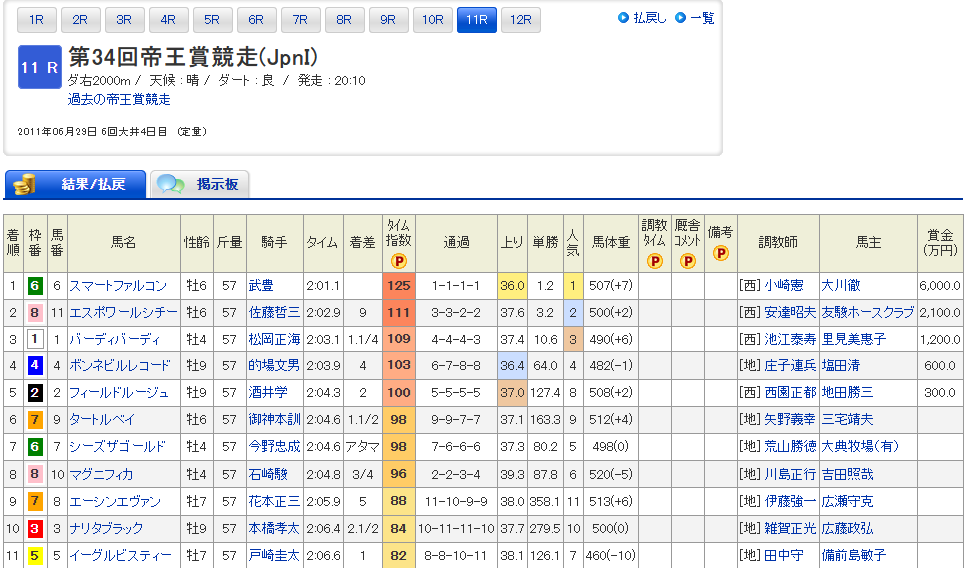The image size is (965, 568).
Task: Open trainer 小崎憲 link
Action: (783, 285)
